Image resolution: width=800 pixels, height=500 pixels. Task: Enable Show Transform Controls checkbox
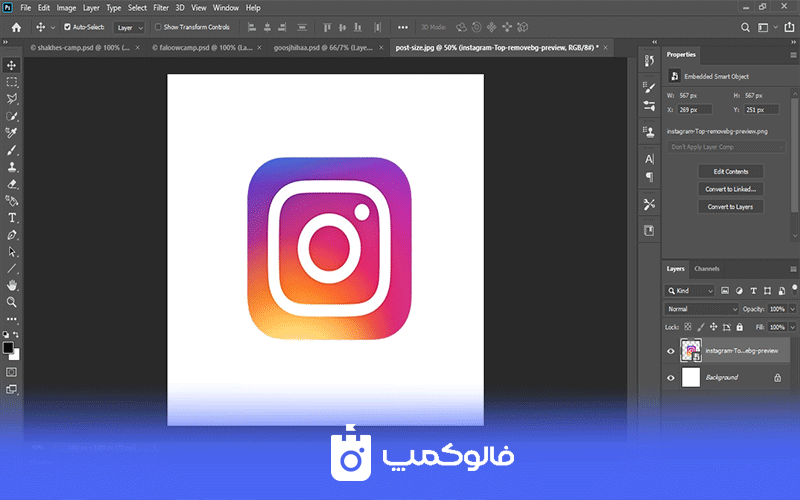click(158, 27)
